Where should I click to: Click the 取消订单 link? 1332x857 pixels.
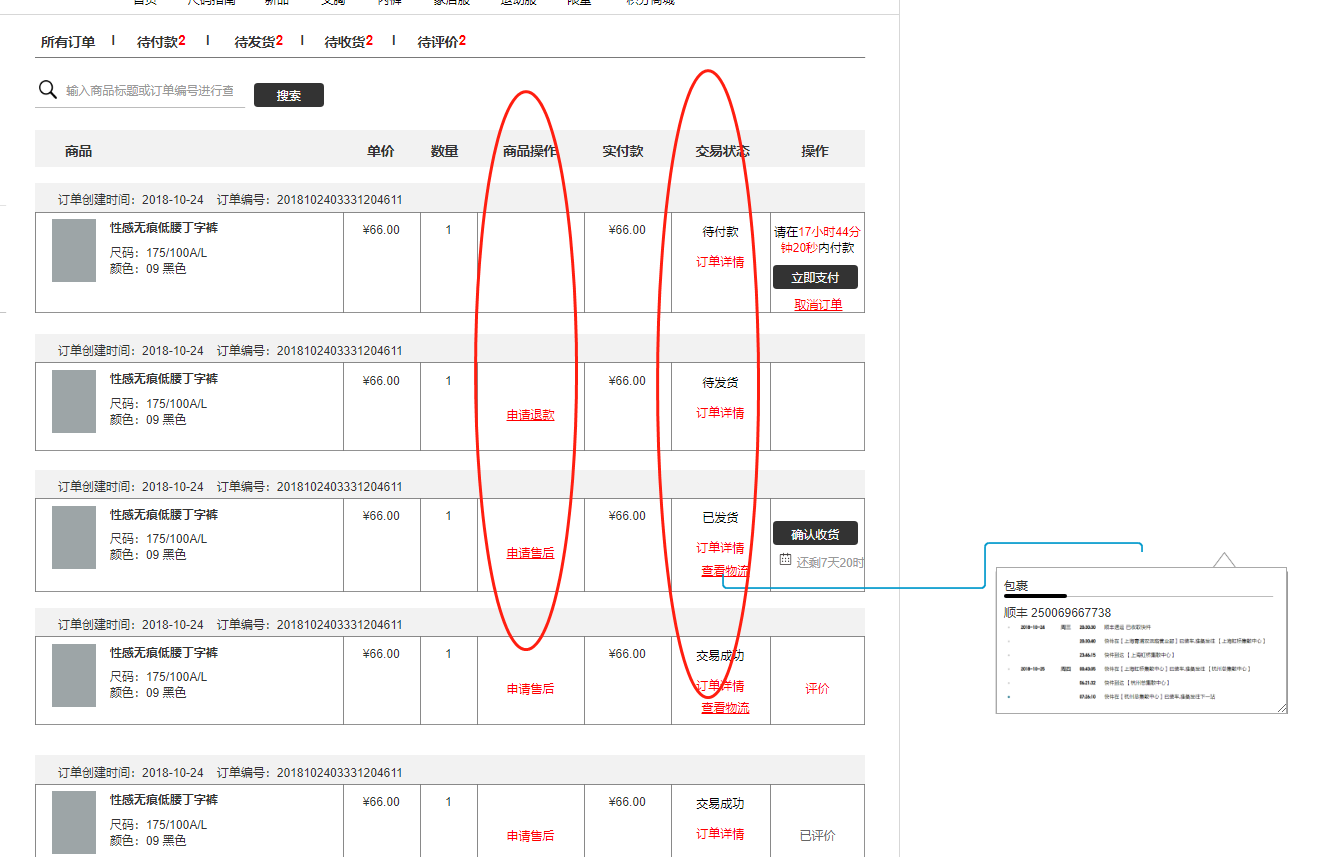pyautogui.click(x=818, y=305)
